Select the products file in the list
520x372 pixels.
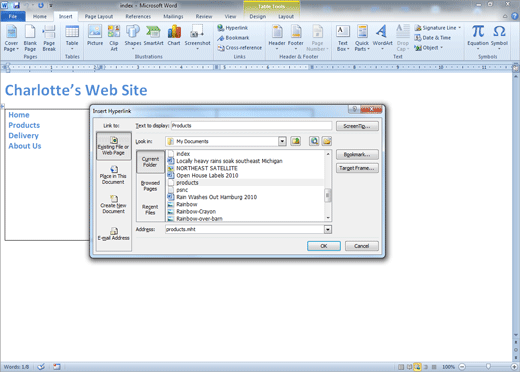tap(246, 183)
